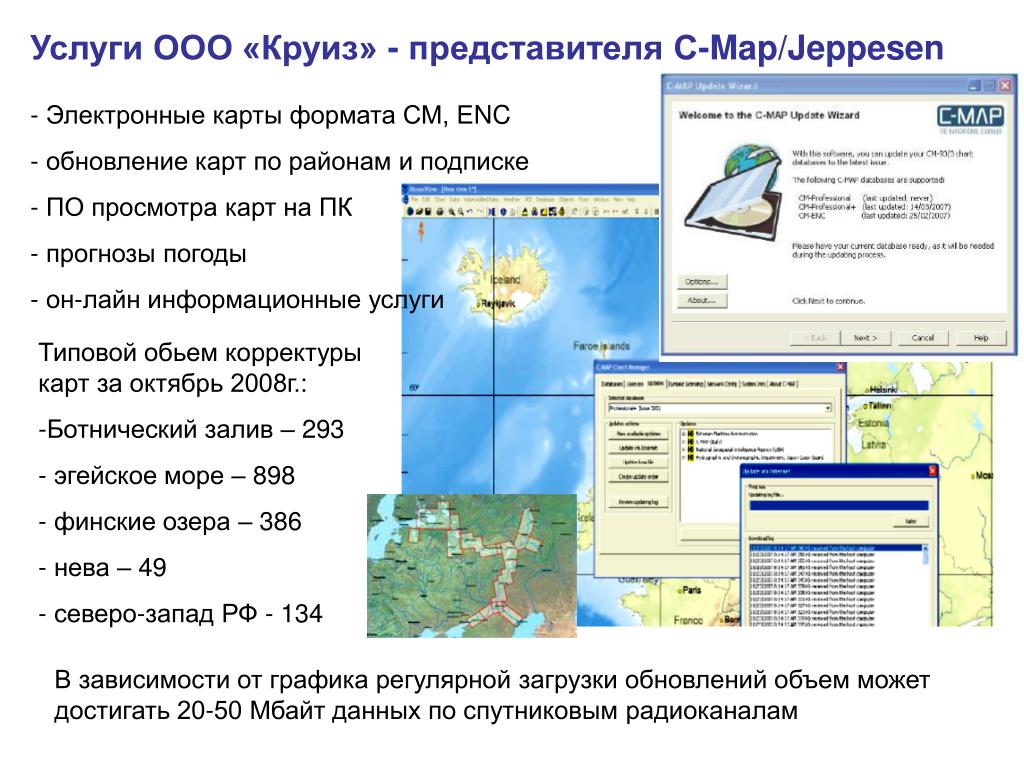Open the Selected database dropdown in Chart Manager
The width and height of the screenshot is (1024, 768).
click(827, 408)
